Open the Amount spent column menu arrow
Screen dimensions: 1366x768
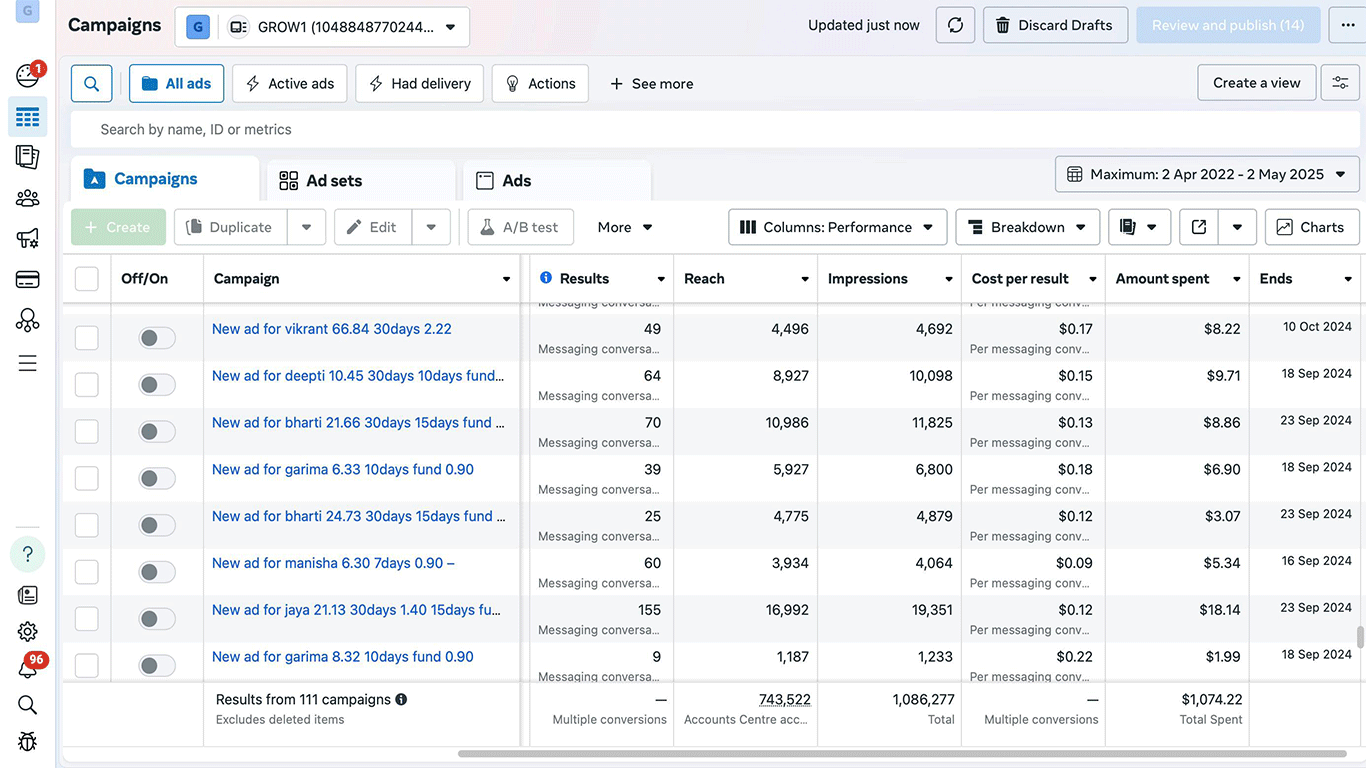click(1237, 279)
